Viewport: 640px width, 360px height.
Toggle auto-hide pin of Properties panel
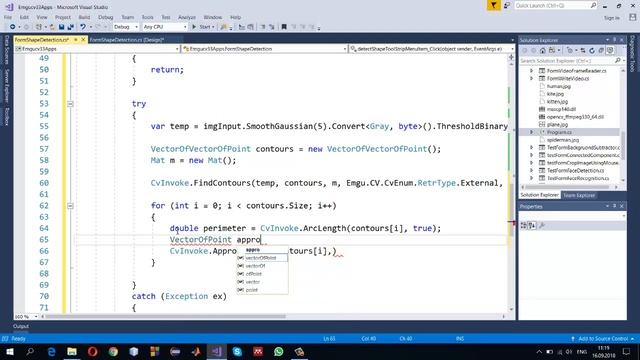tap(614, 206)
